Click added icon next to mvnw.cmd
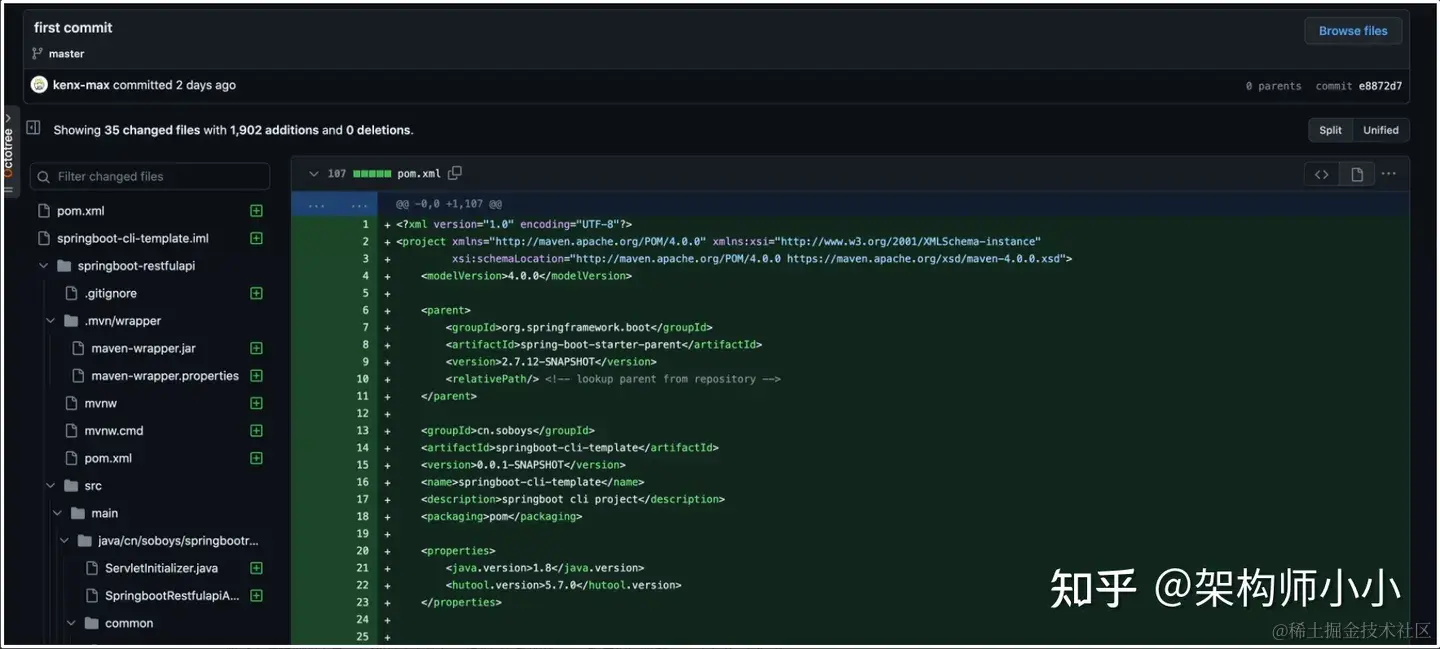This screenshot has height=649, width=1440. (256, 431)
